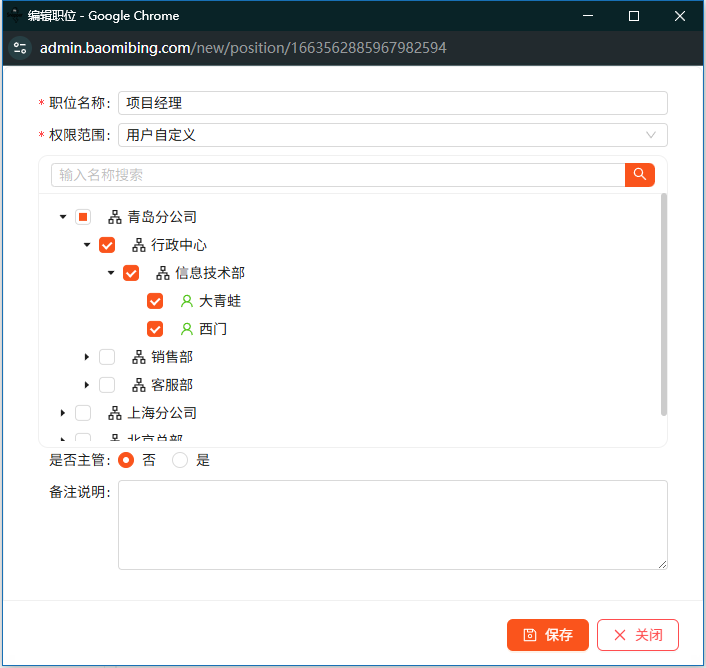Open the 权限范围 dropdown

pos(392,135)
